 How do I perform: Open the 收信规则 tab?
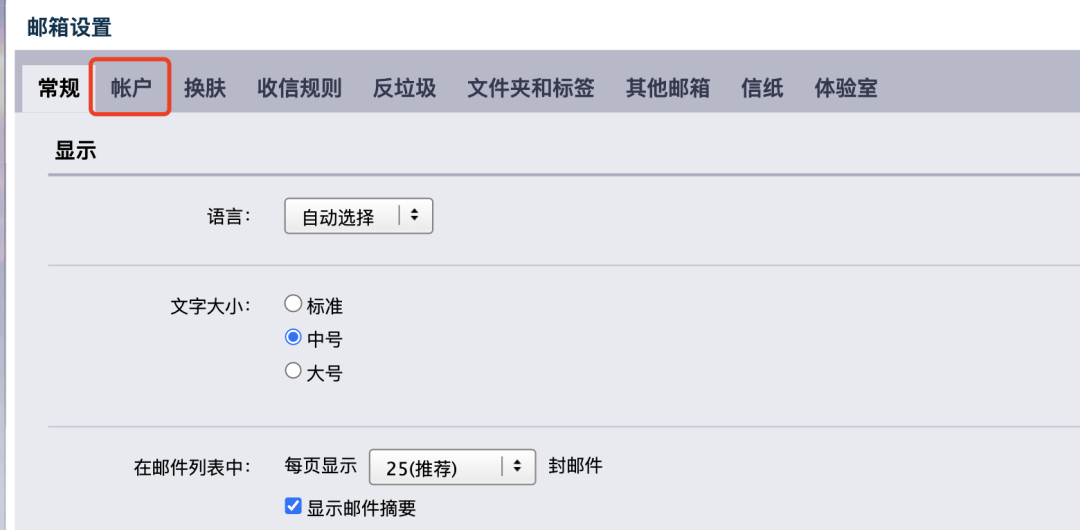coord(299,88)
